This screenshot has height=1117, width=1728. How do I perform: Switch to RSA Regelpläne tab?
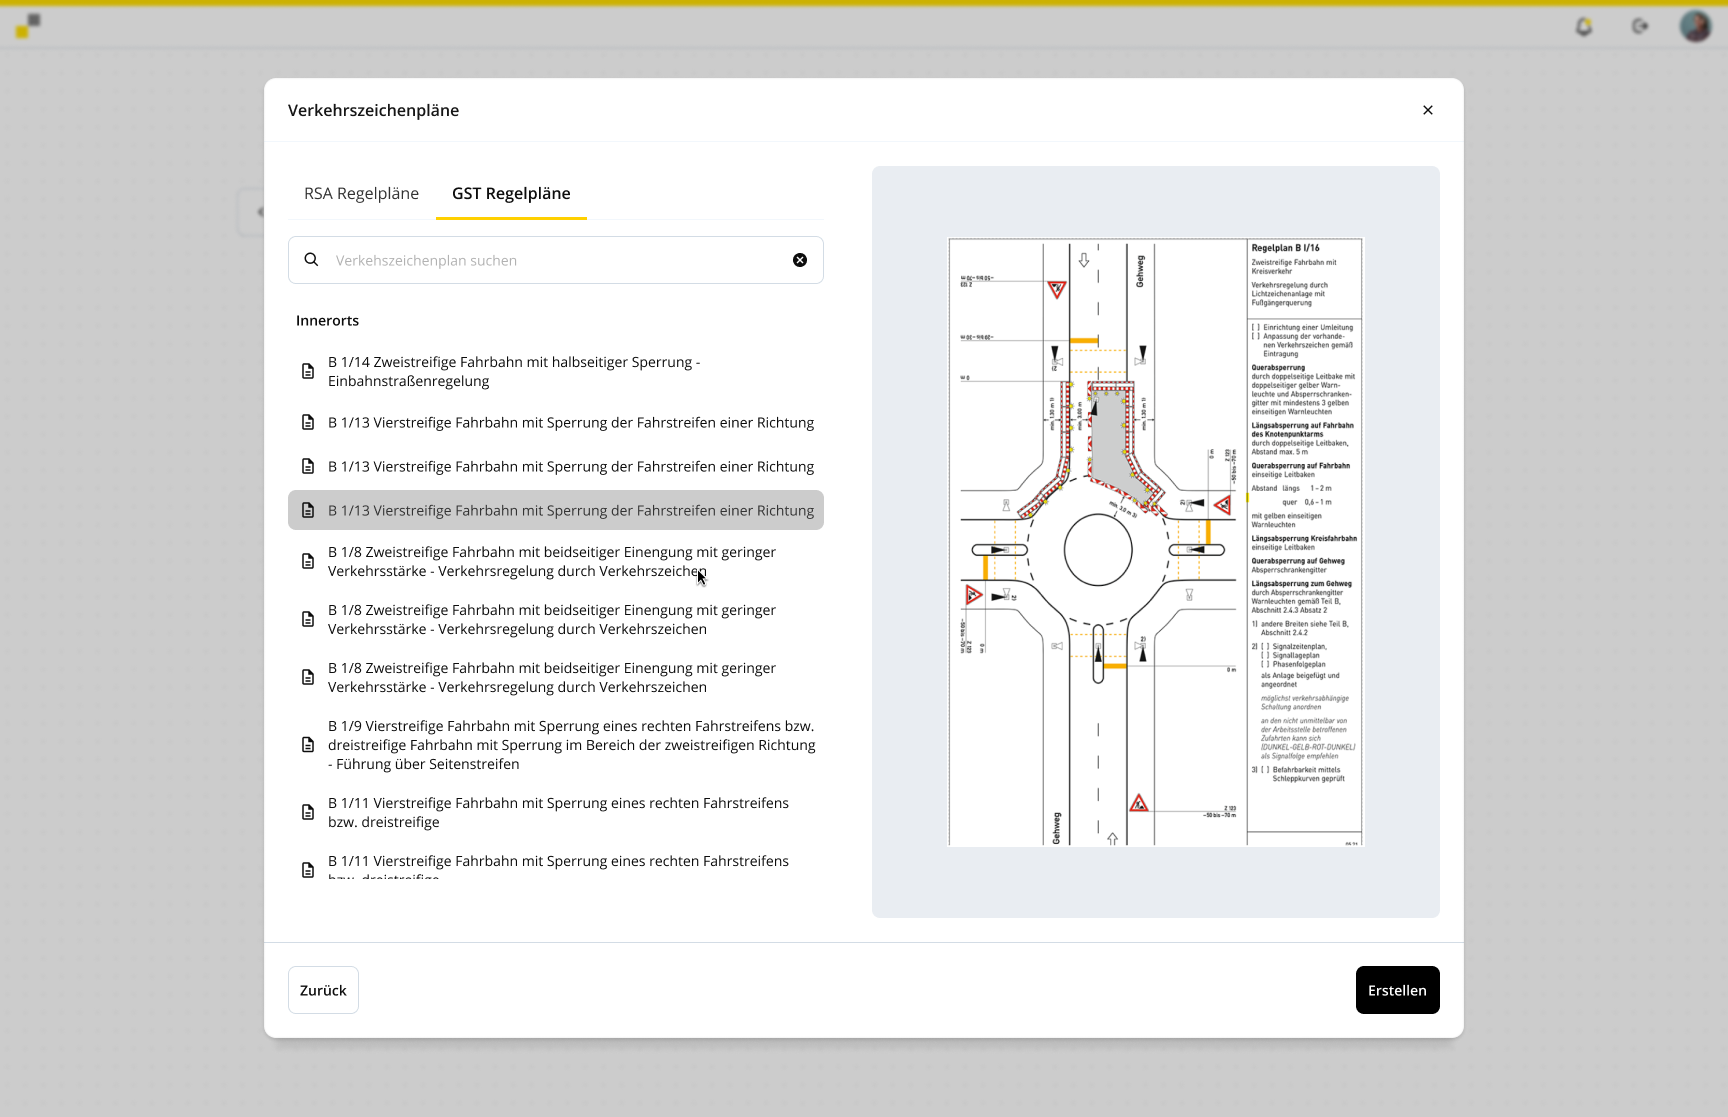pyautogui.click(x=361, y=193)
